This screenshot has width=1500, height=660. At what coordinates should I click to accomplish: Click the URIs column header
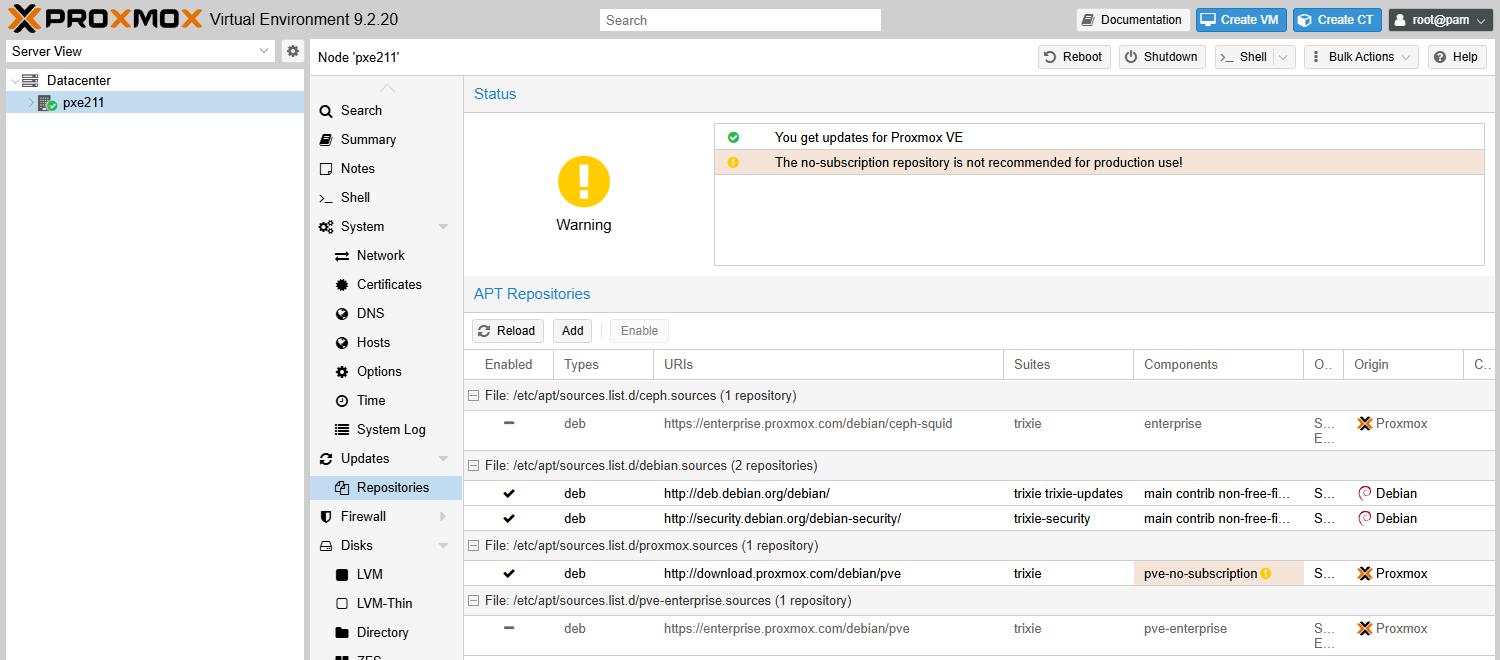pyautogui.click(x=828, y=365)
